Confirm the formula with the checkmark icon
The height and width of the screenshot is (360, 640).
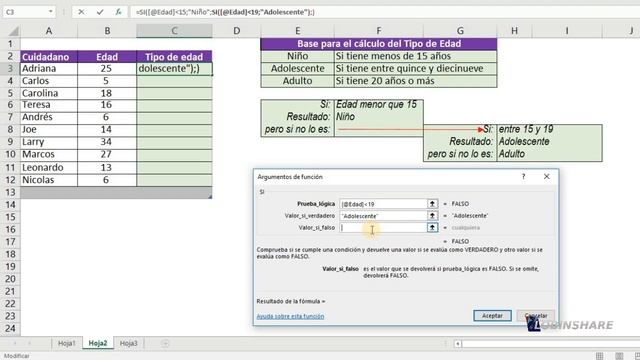point(100,12)
